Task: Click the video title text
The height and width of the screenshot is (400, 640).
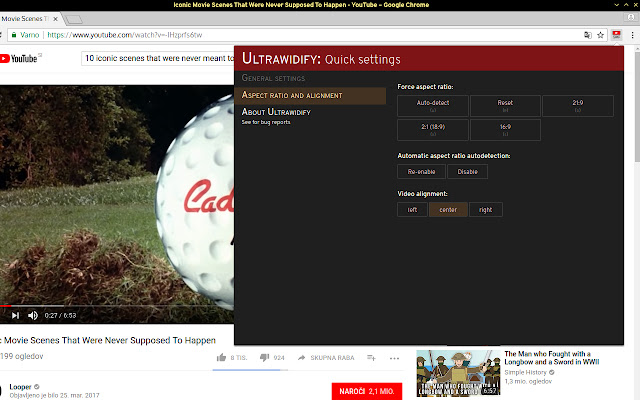Action: [109, 340]
